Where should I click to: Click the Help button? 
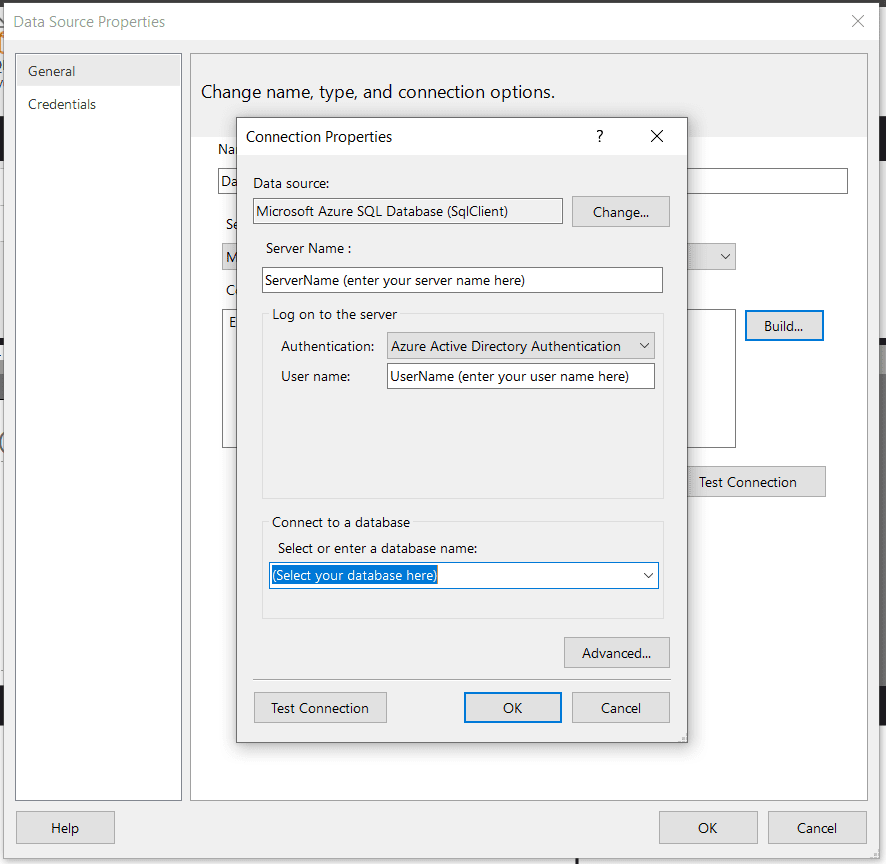[65, 828]
